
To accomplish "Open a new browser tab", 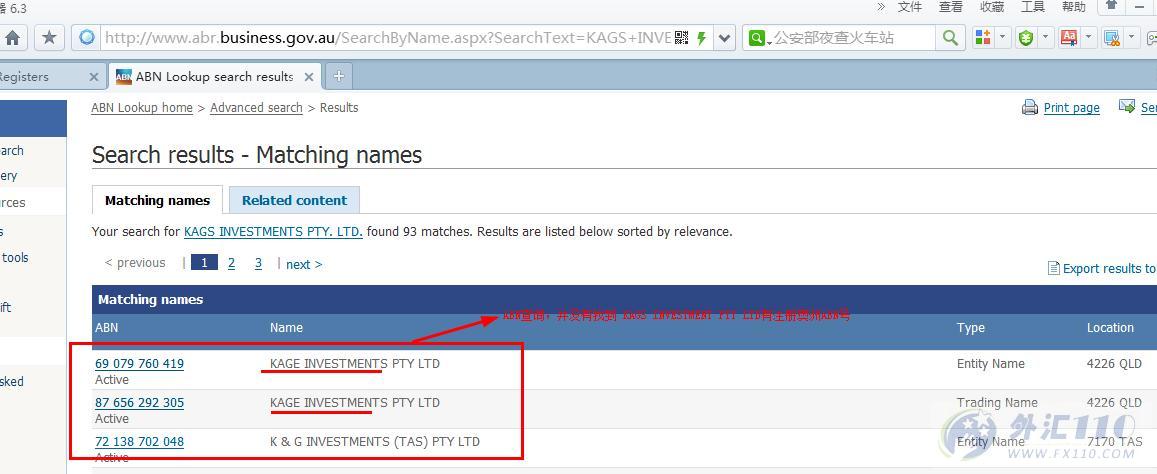I will (339, 76).
